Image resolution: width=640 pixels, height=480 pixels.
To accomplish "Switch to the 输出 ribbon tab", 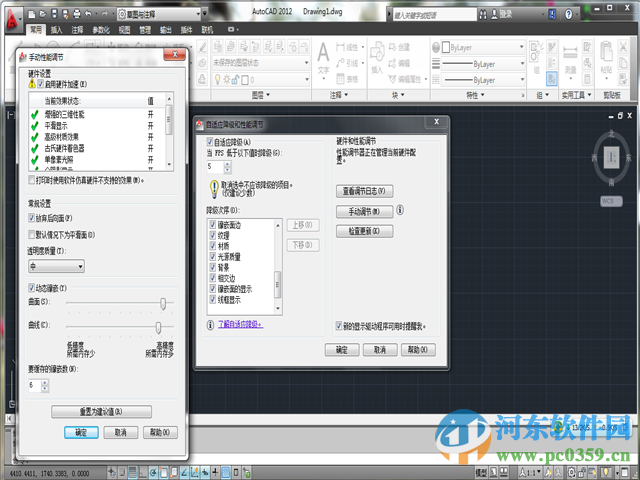I will click(165, 30).
